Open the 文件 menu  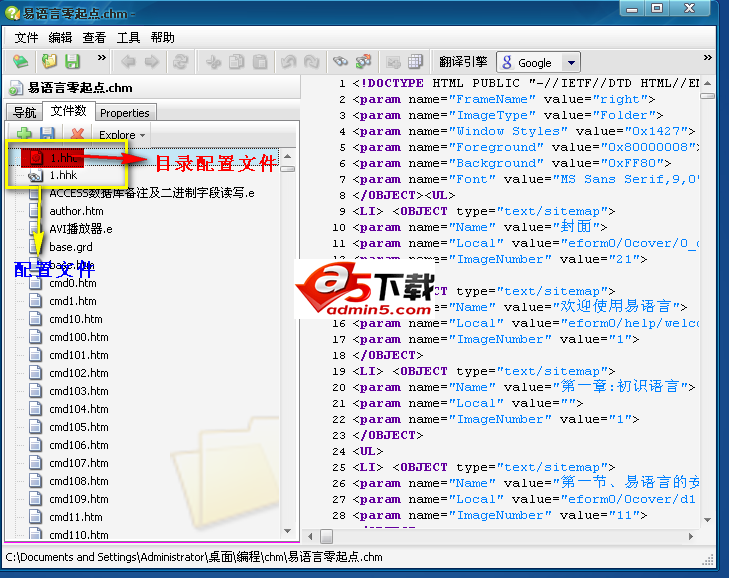(x=27, y=37)
